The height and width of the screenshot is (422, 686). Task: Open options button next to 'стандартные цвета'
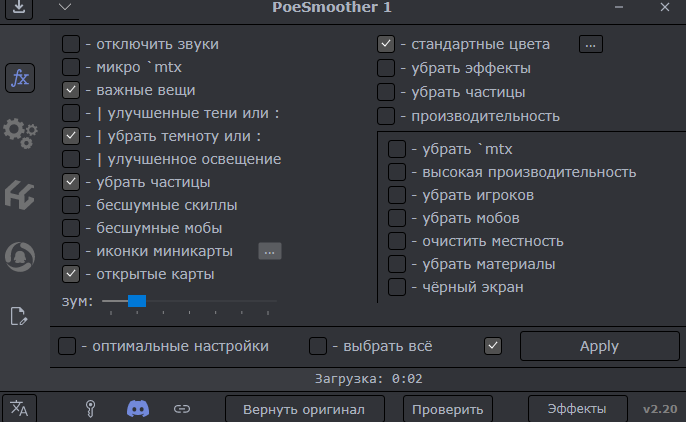[591, 45]
